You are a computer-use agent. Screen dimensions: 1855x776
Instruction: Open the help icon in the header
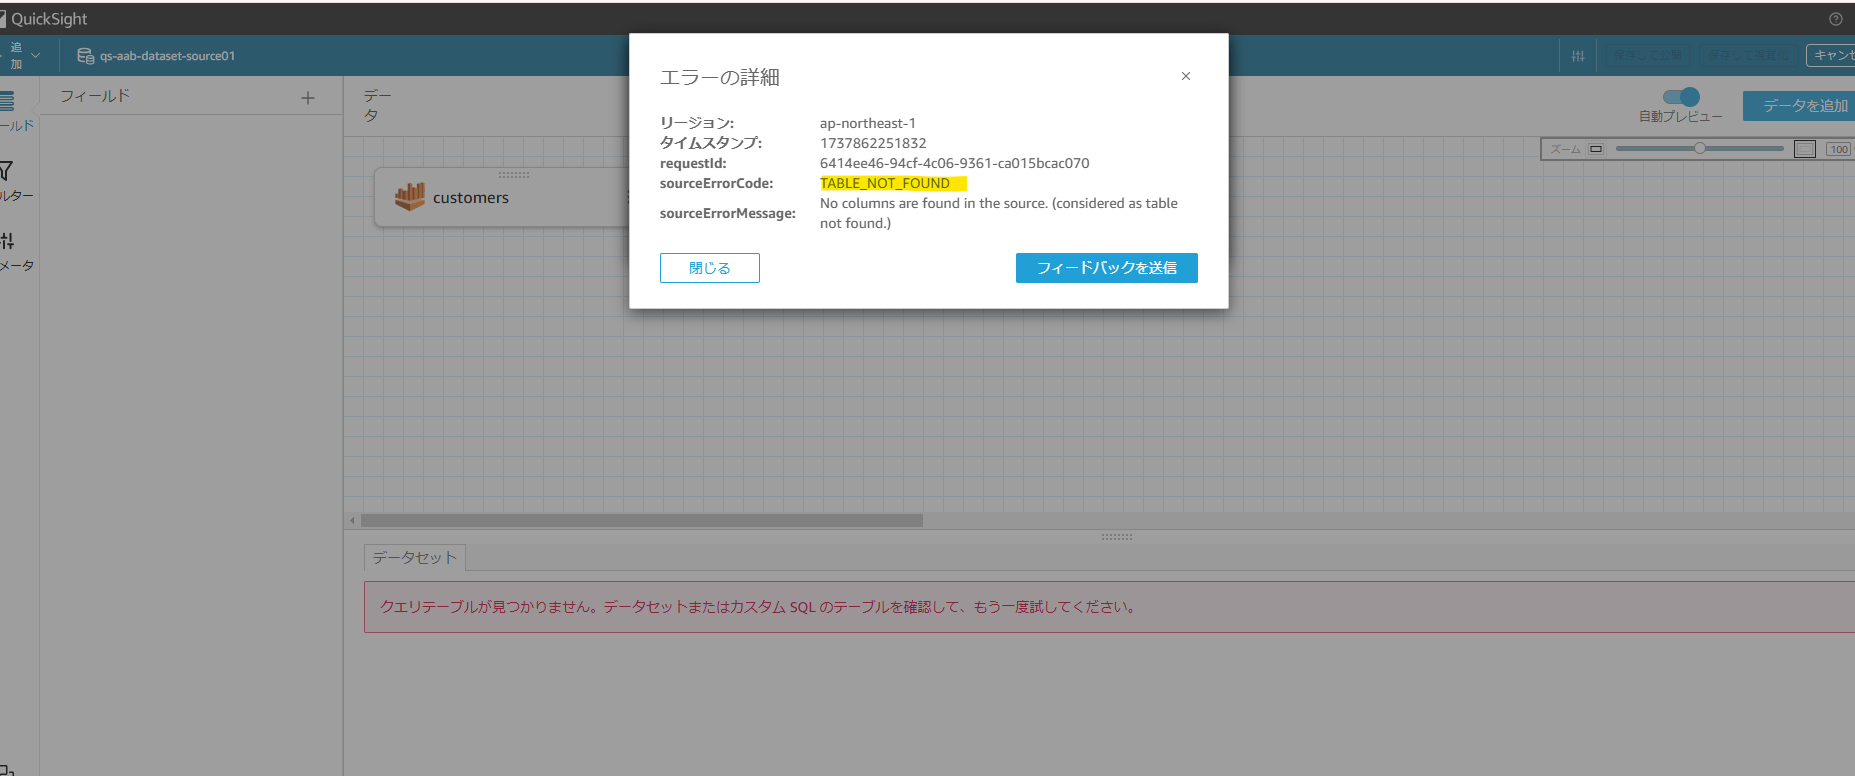(x=1835, y=19)
